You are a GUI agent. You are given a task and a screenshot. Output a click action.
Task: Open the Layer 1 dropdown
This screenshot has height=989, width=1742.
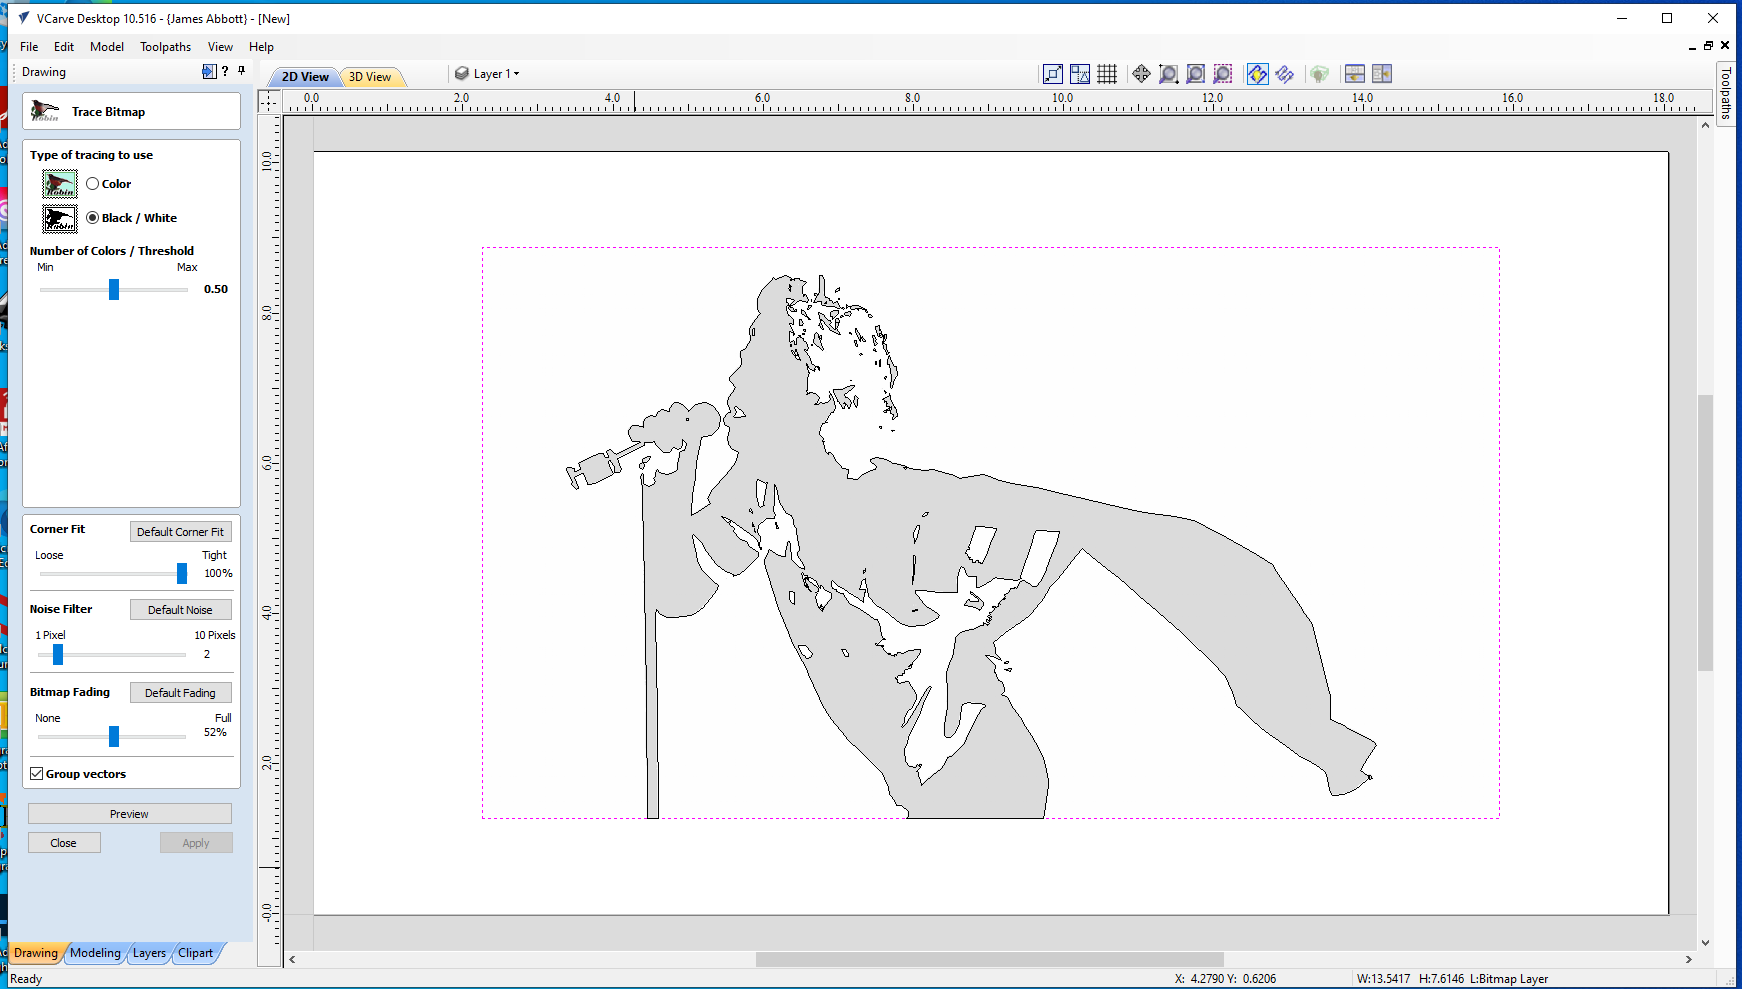(x=497, y=74)
